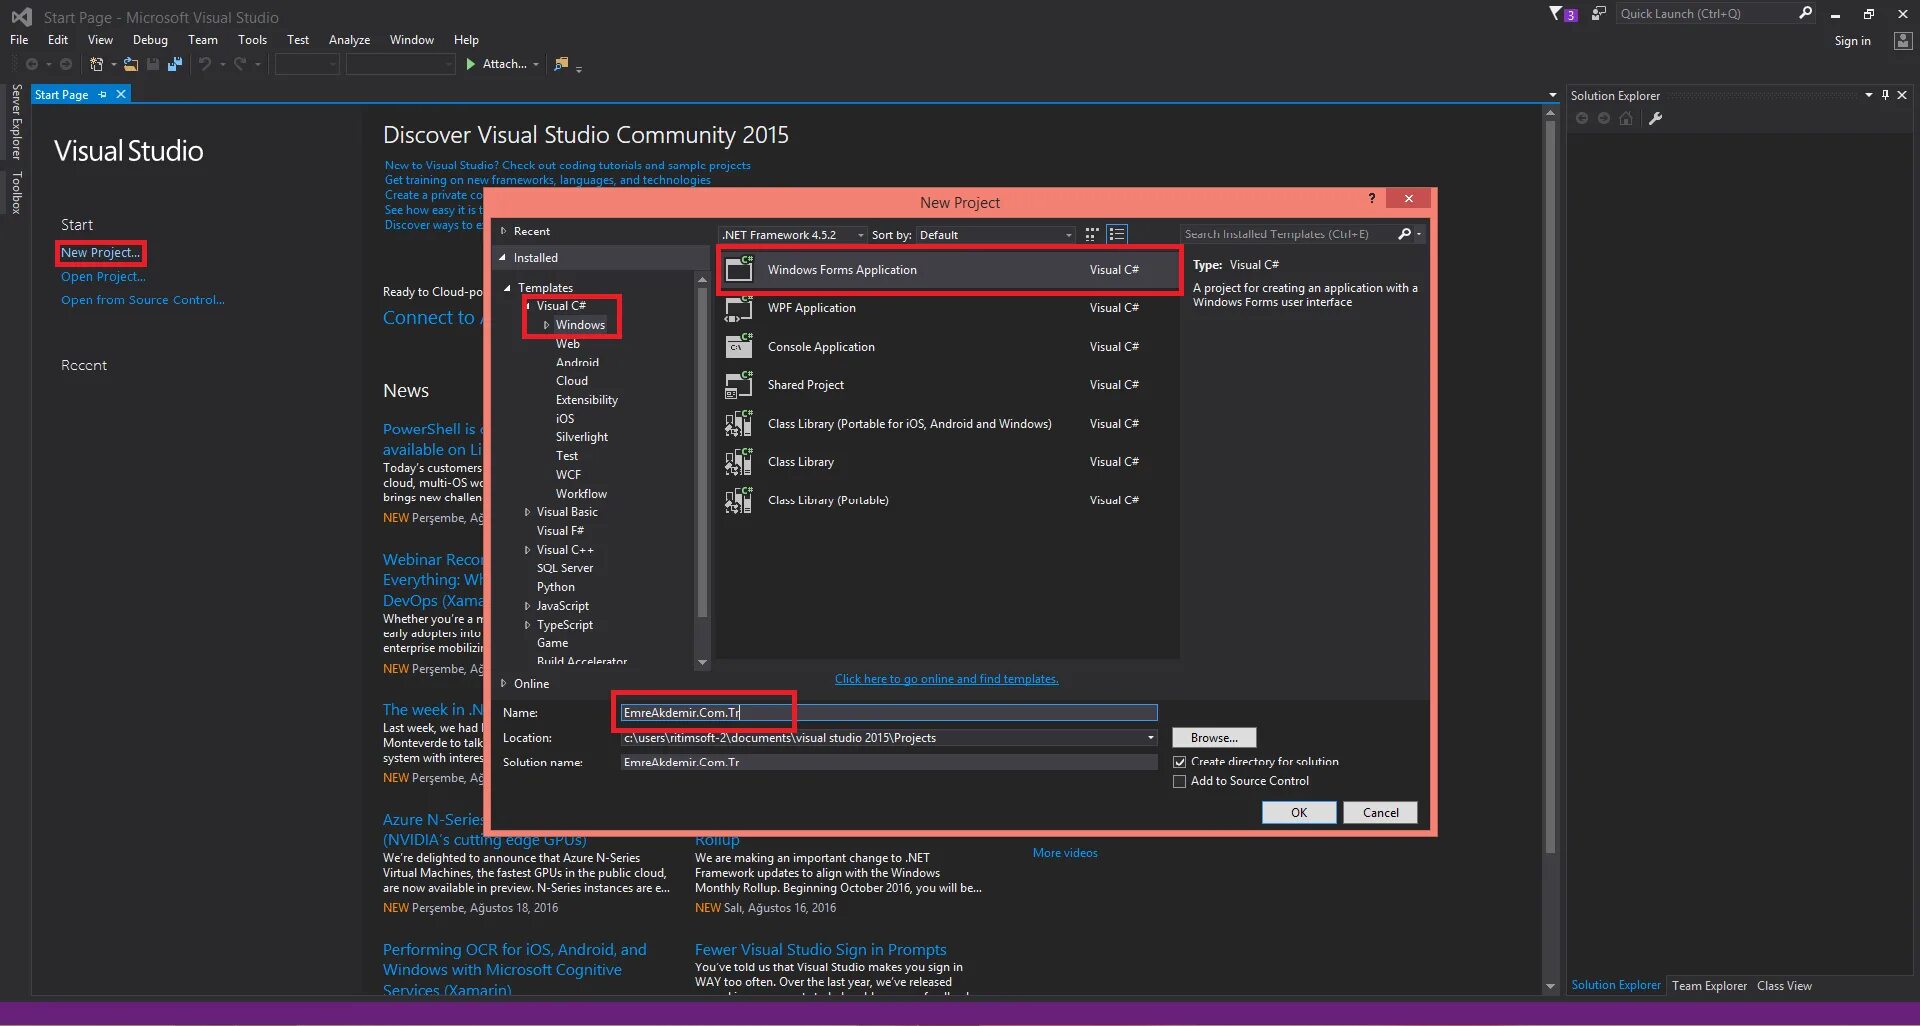
Task: Select the Web node under Visual C#
Action: pyautogui.click(x=568, y=344)
